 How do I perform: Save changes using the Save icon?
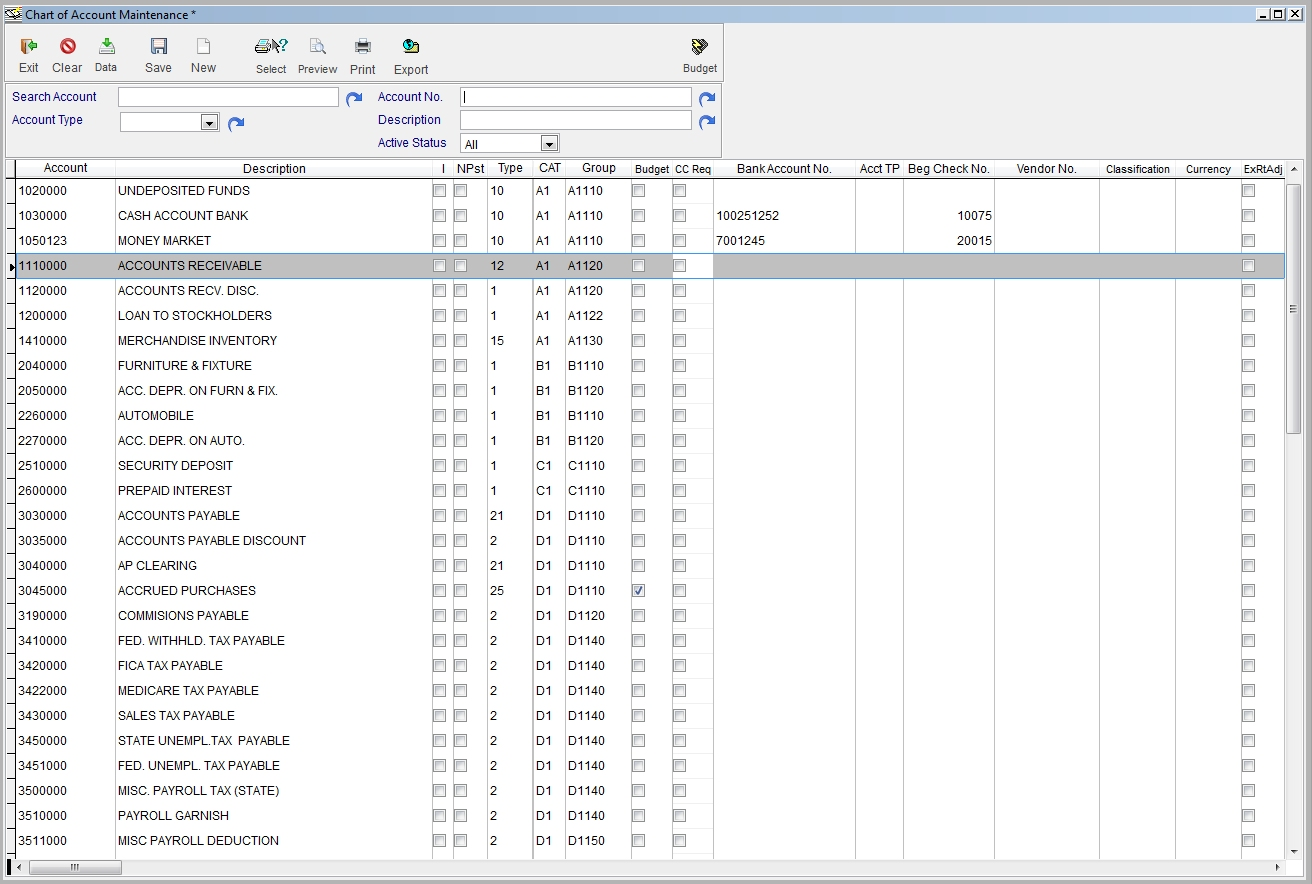click(158, 47)
